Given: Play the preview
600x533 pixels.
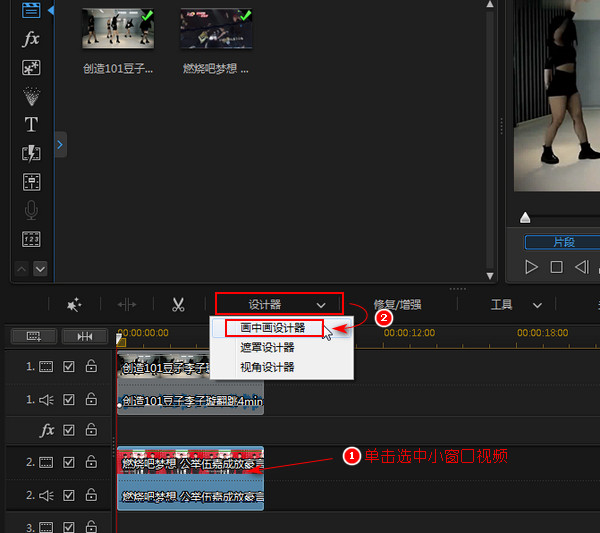Looking at the screenshot, I should 531,267.
